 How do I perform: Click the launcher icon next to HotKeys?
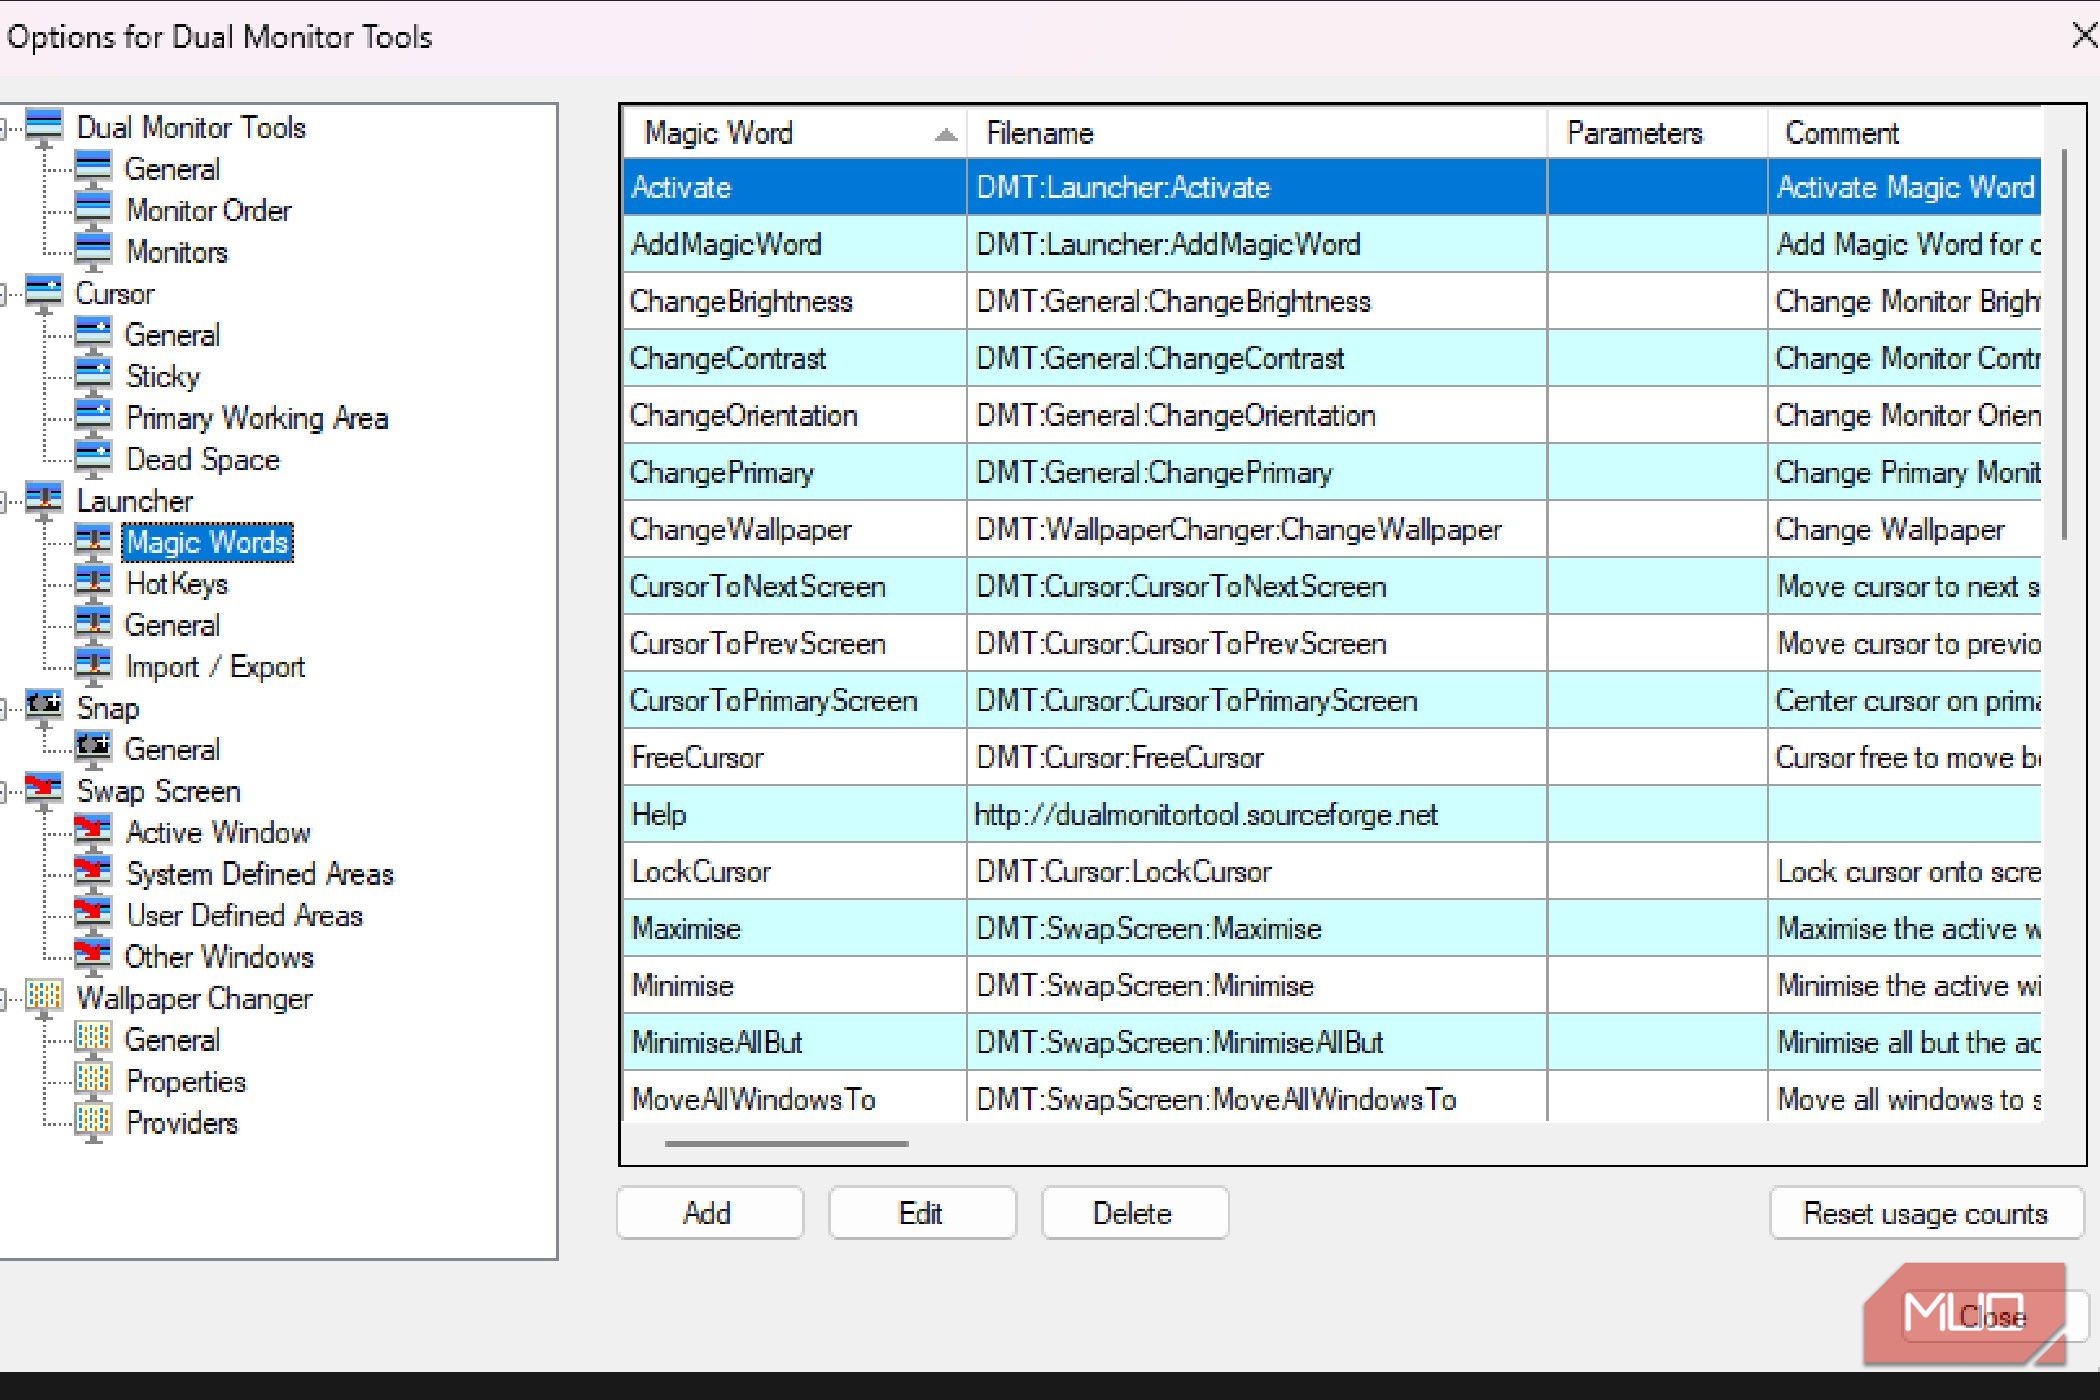(93, 583)
